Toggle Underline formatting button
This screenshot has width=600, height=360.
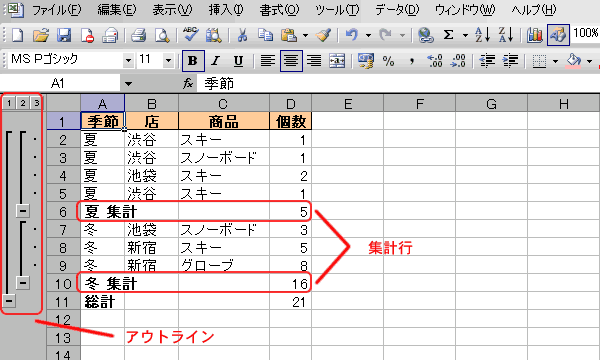click(238, 61)
